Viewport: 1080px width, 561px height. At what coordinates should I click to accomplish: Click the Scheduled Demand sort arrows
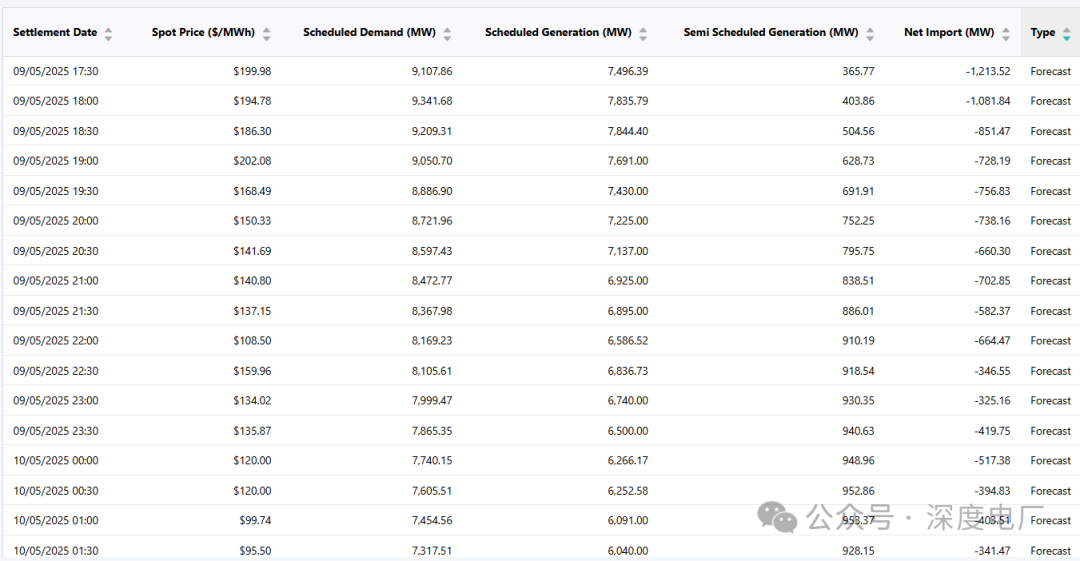(447, 34)
